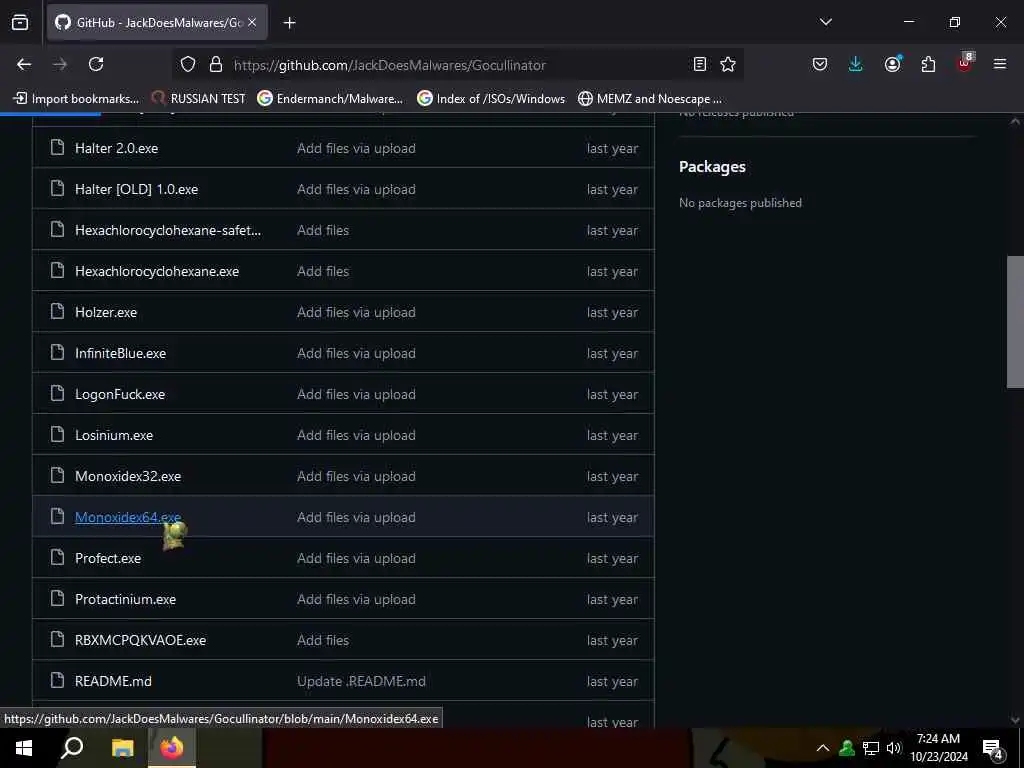1024x768 pixels.
Task: Open file InfiniteBlue.exe
Action: [120, 353]
